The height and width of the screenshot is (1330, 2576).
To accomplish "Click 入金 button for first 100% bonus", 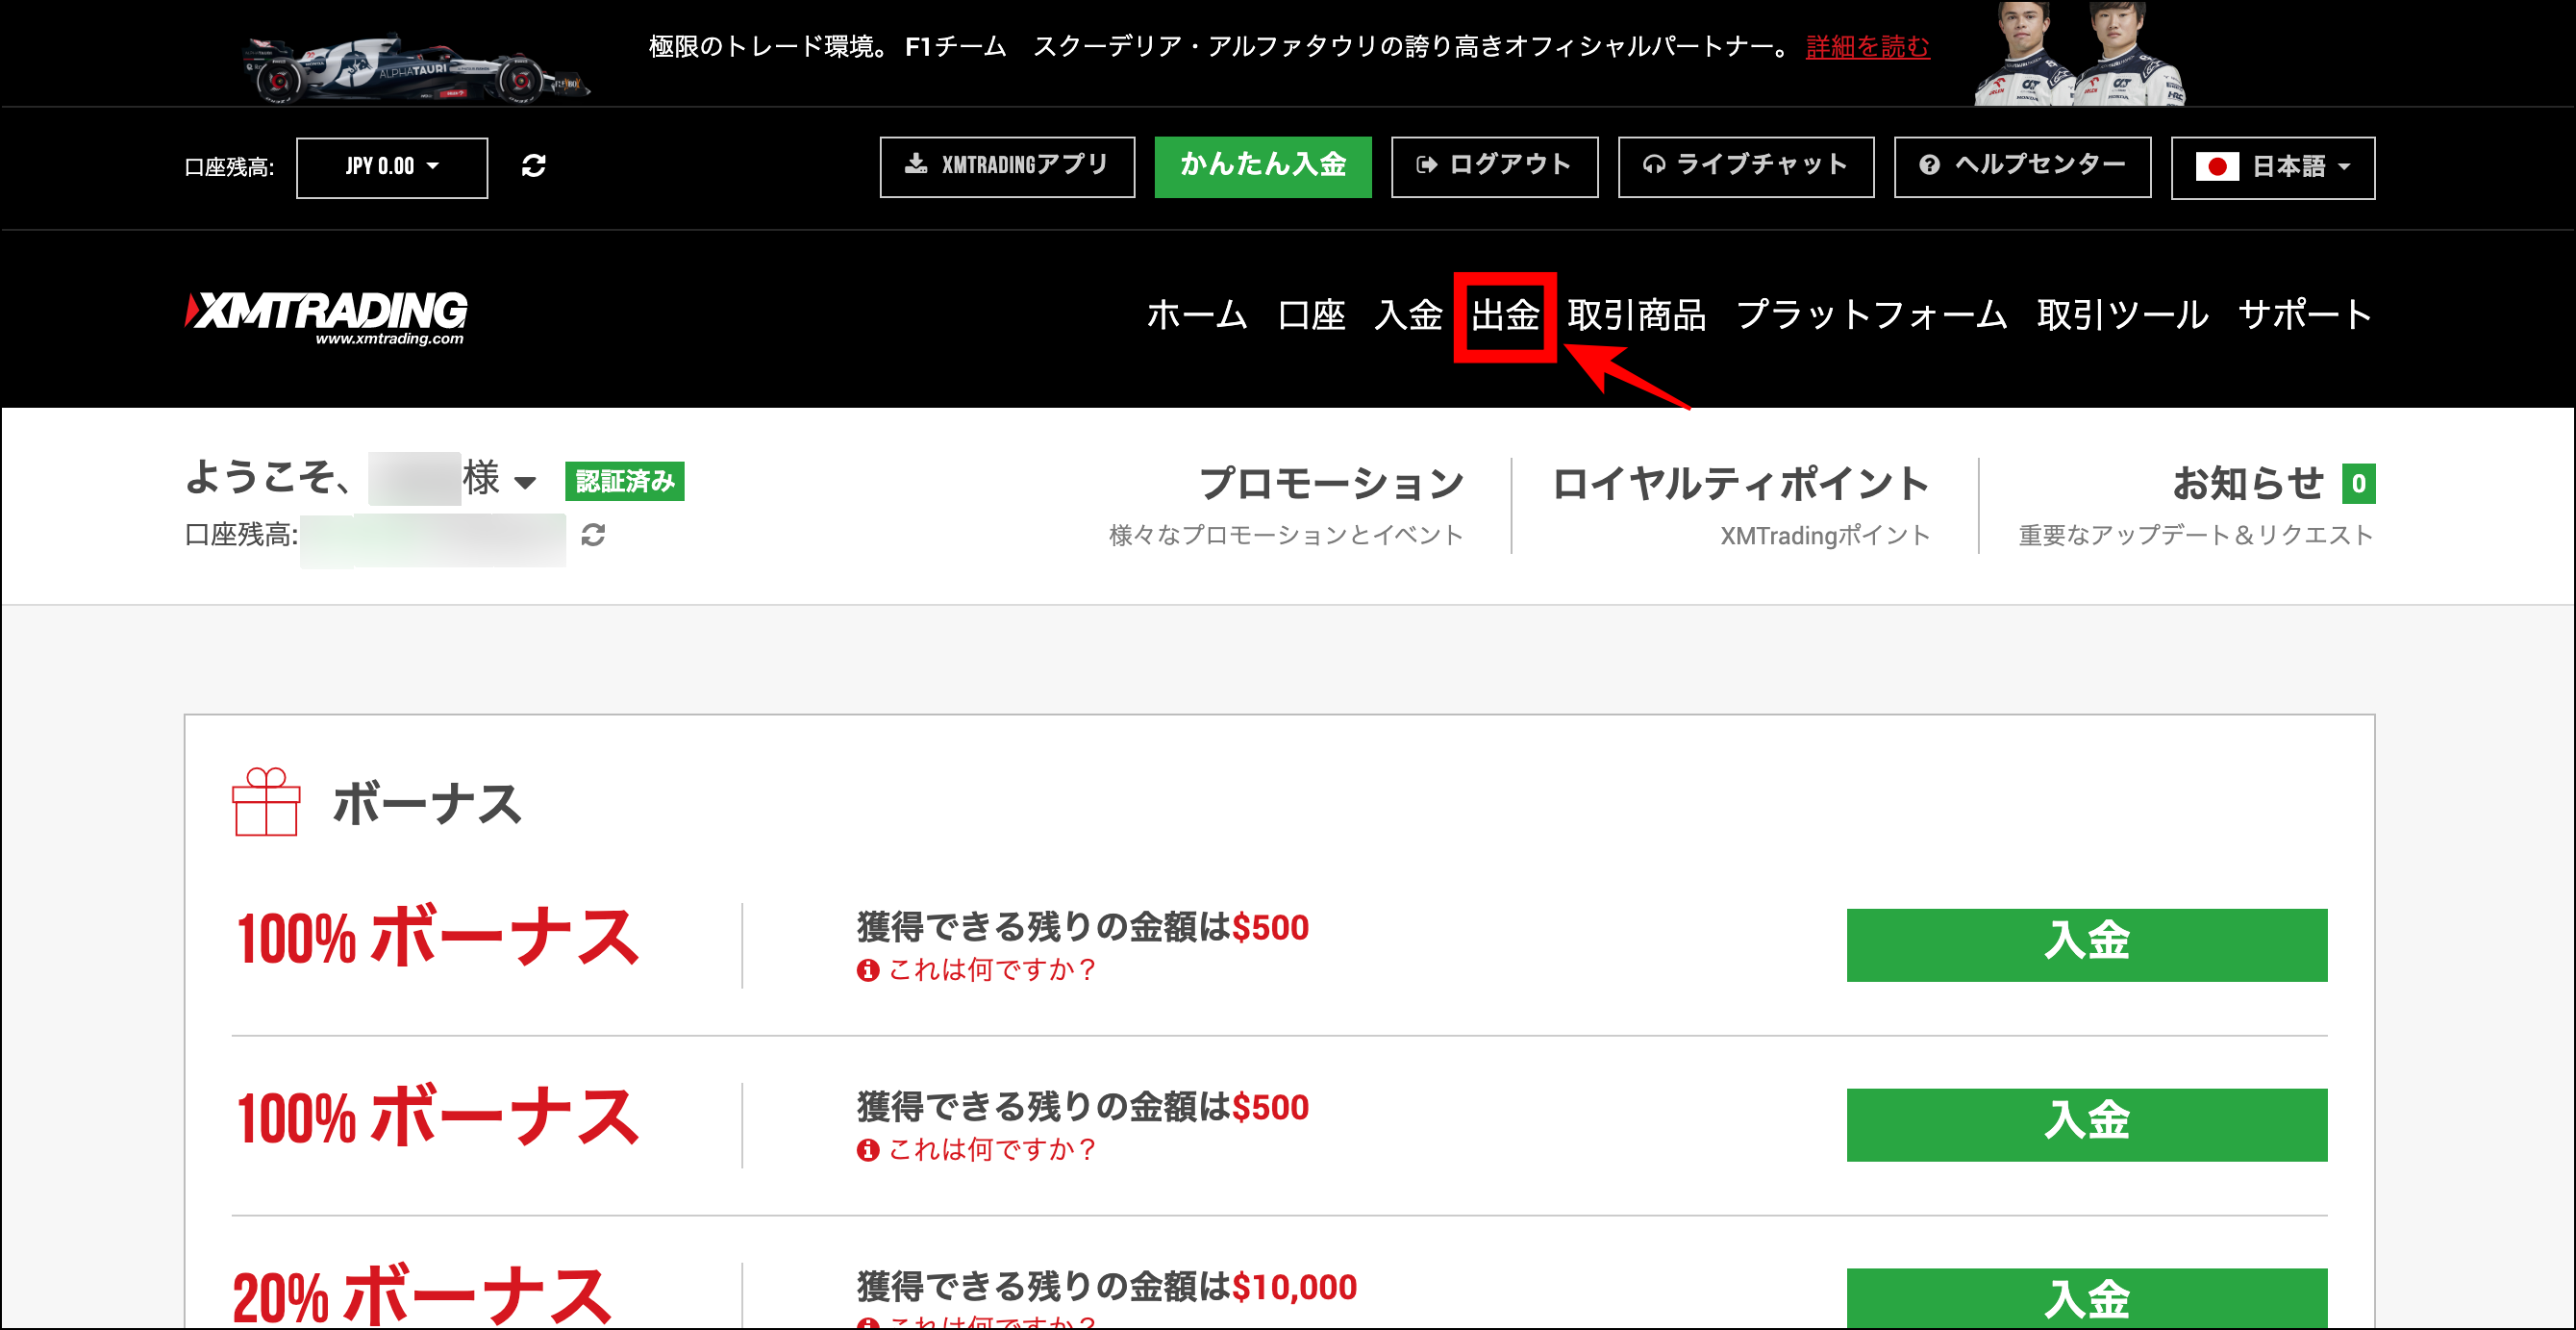I will [x=2086, y=945].
